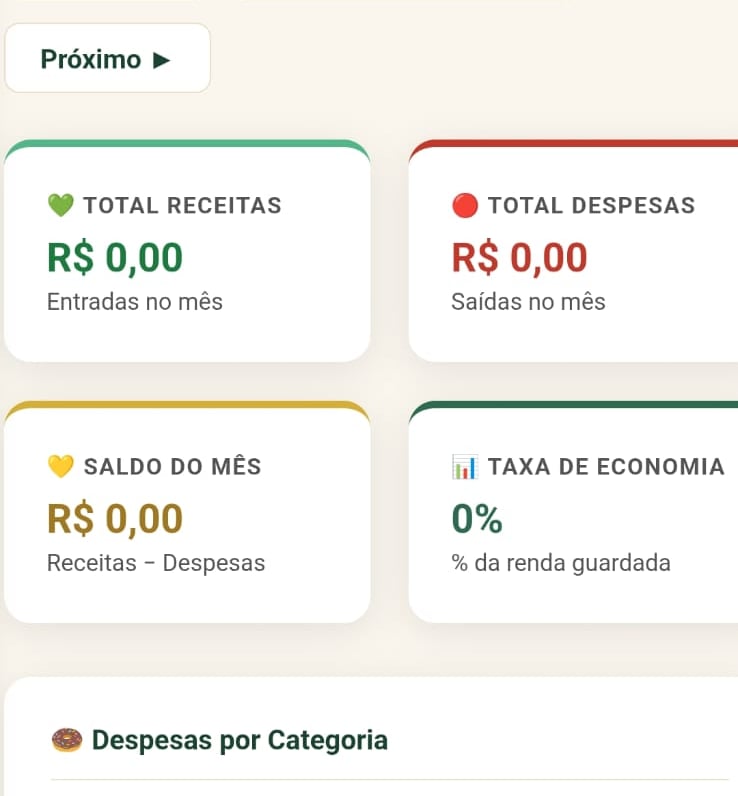Click the green heart icon on Total Receitas
The width and height of the screenshot is (738, 796).
[x=61, y=205]
